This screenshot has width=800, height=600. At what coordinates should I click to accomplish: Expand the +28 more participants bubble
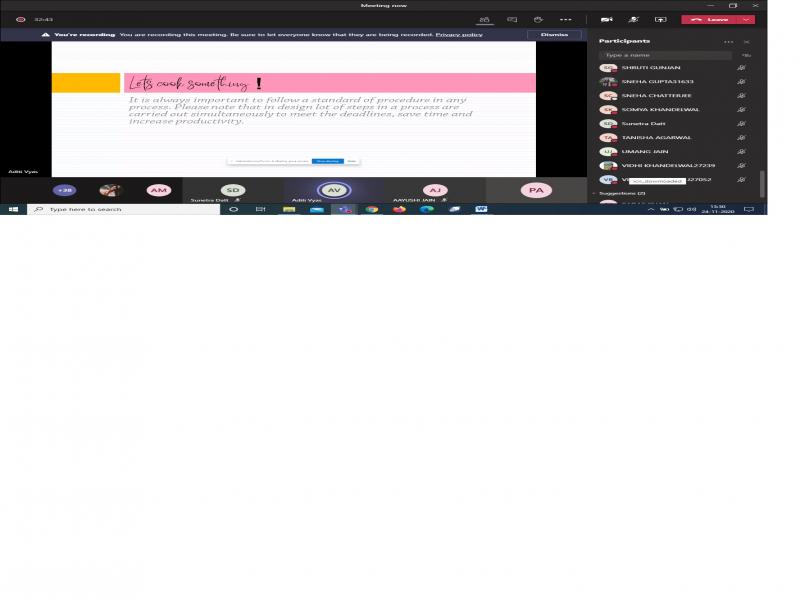pyautogui.click(x=64, y=190)
